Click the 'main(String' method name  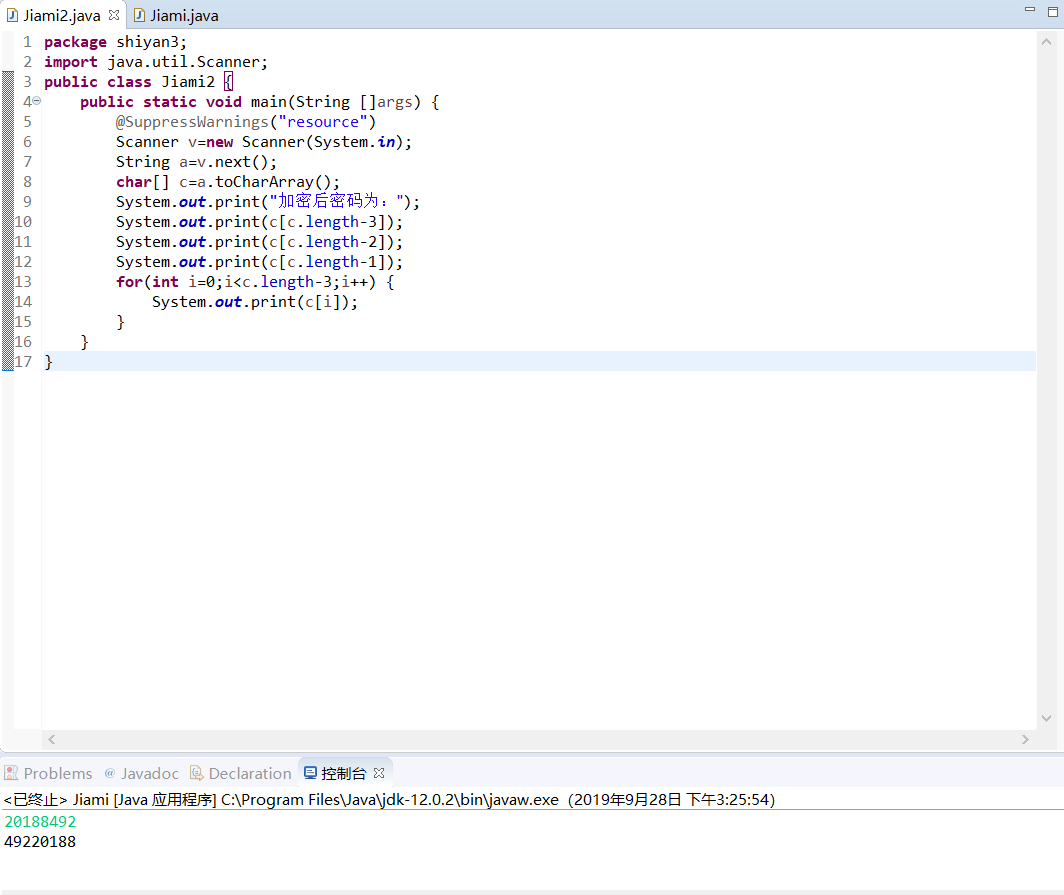301,102
